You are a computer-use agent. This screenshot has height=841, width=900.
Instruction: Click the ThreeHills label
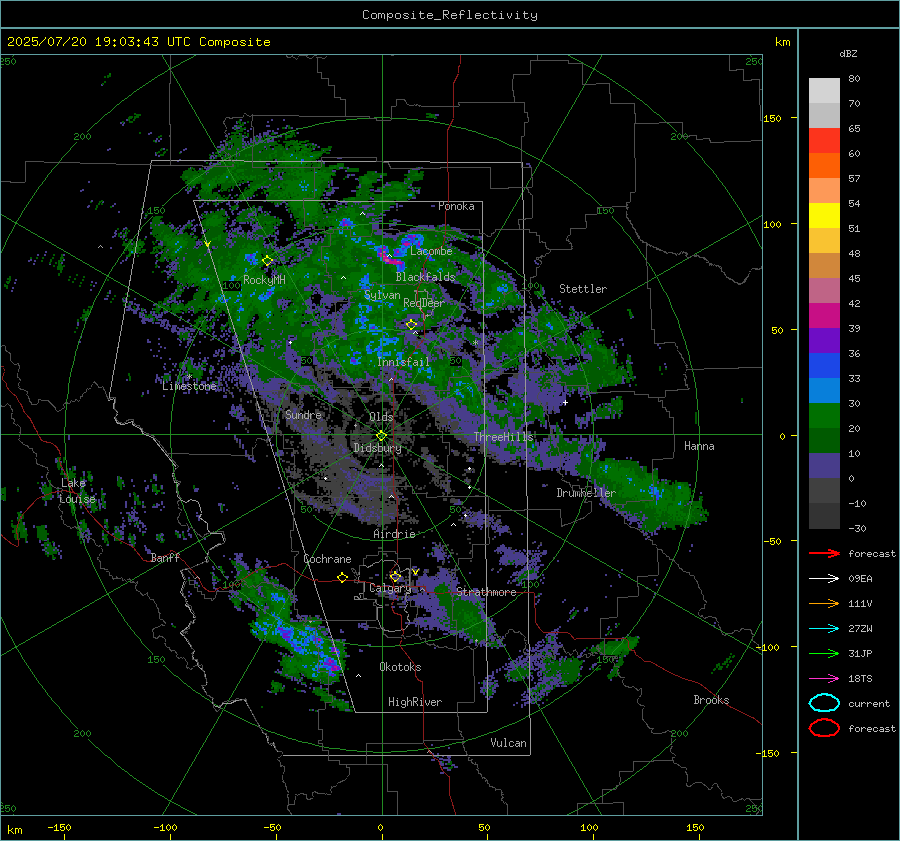click(x=503, y=437)
